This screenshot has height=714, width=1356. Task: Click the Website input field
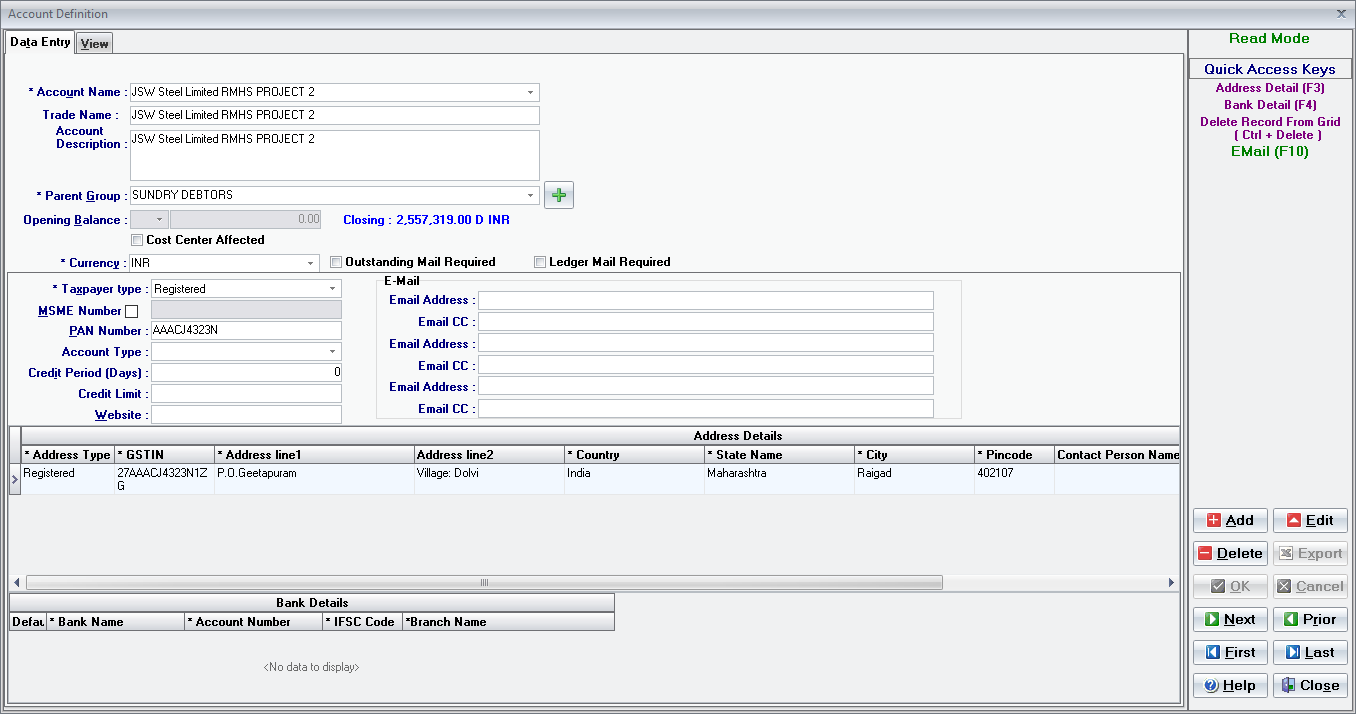pos(246,415)
